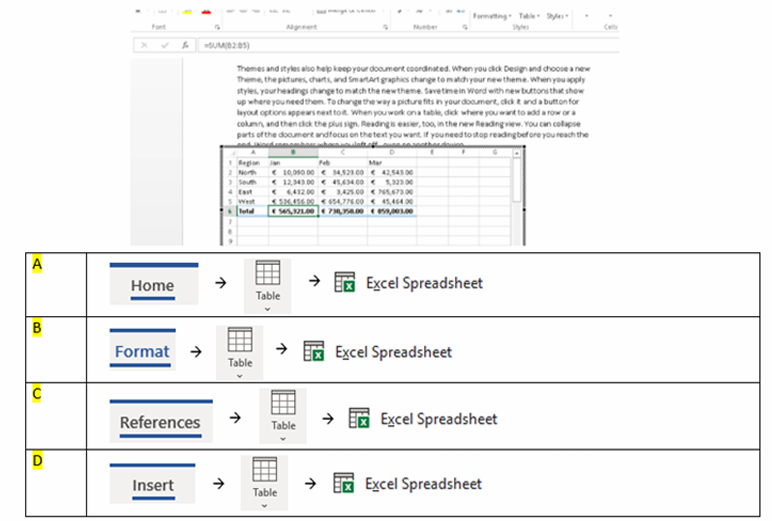
Task: Click the Table icon in option D
Action: click(265, 476)
